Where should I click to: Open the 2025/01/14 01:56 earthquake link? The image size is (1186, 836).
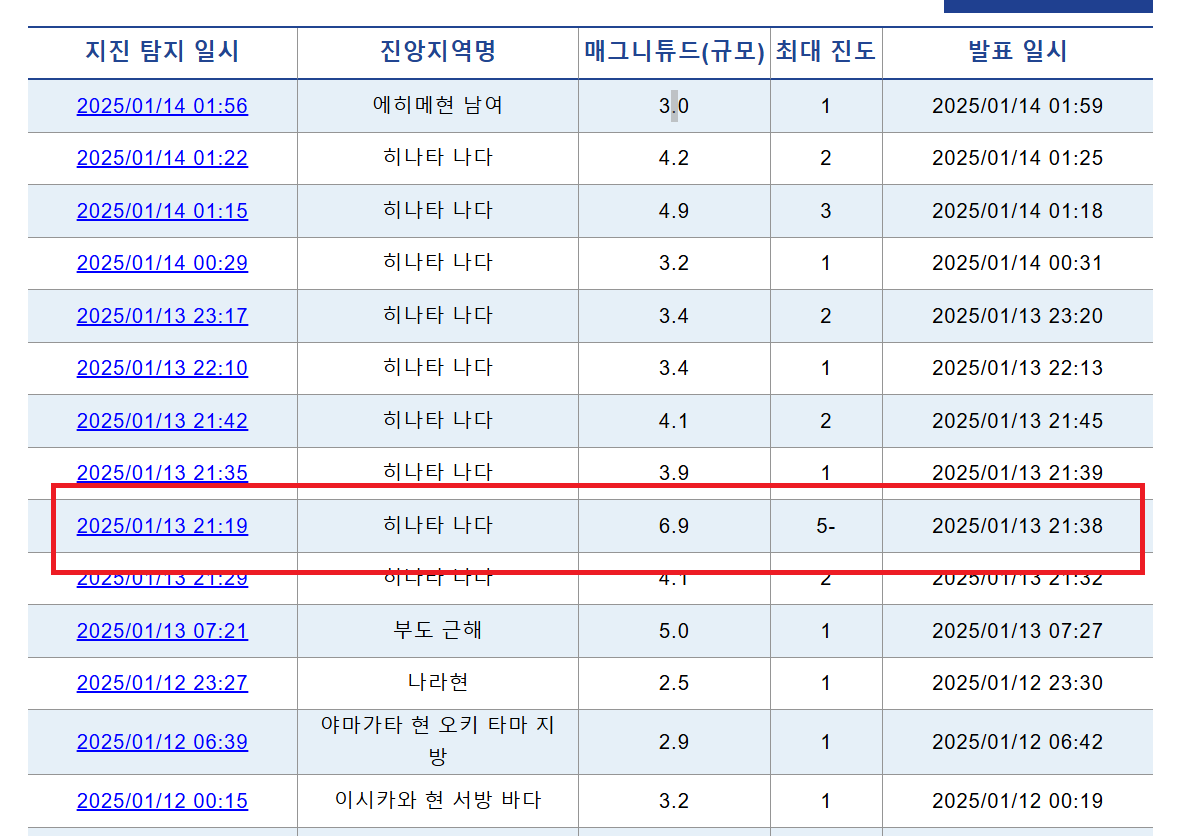click(162, 106)
